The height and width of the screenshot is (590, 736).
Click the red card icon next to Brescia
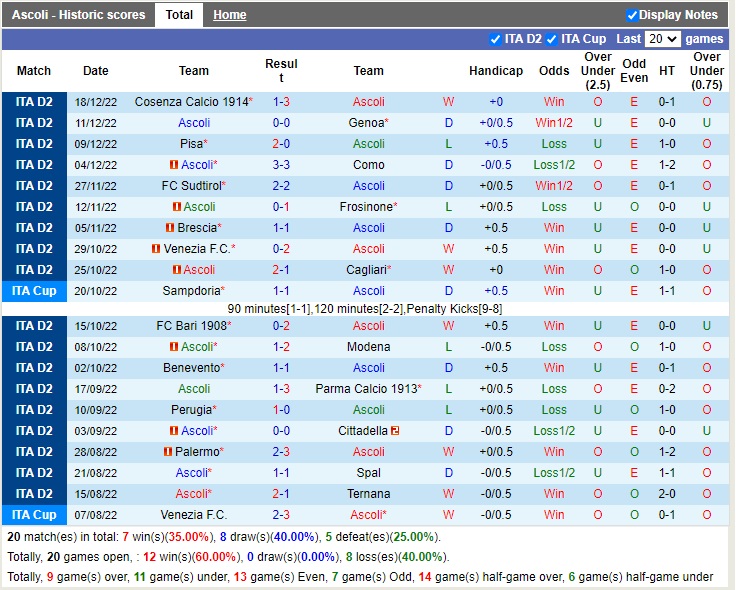[x=168, y=228]
